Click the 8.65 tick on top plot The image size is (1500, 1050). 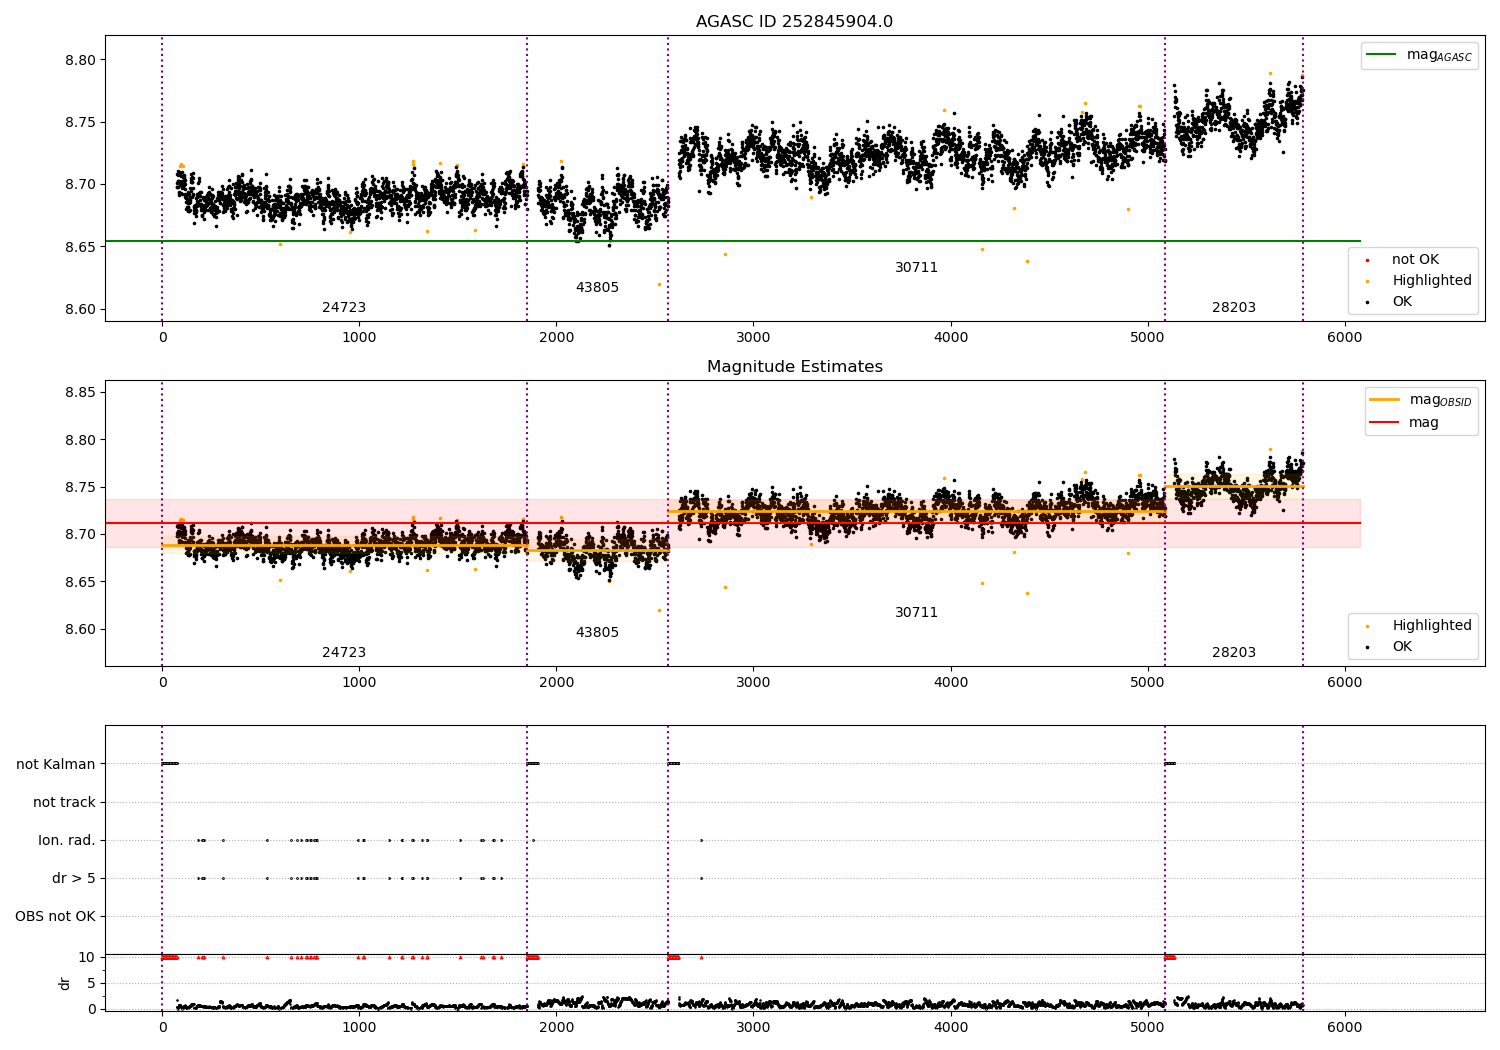click(81, 247)
